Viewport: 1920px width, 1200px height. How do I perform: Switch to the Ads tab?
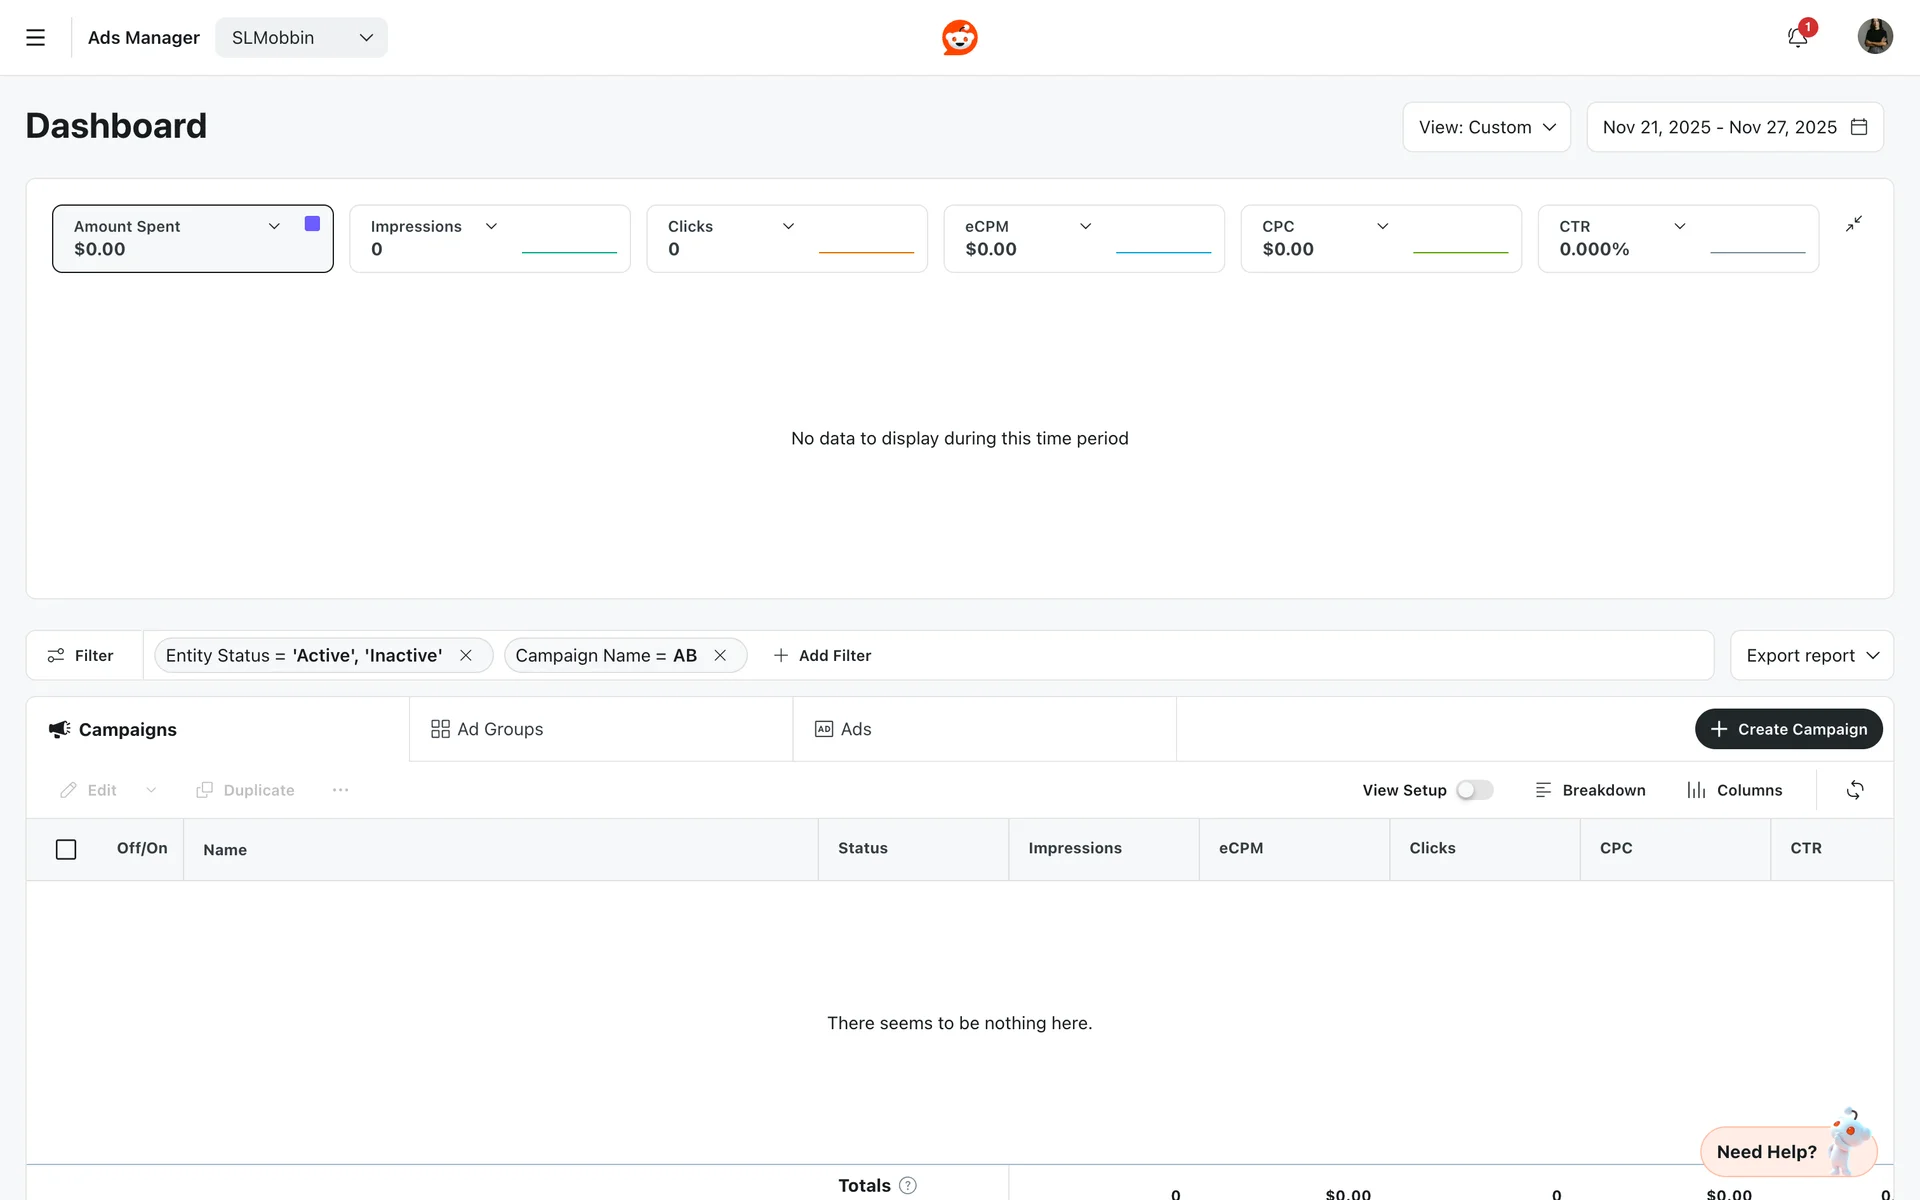pos(843,730)
